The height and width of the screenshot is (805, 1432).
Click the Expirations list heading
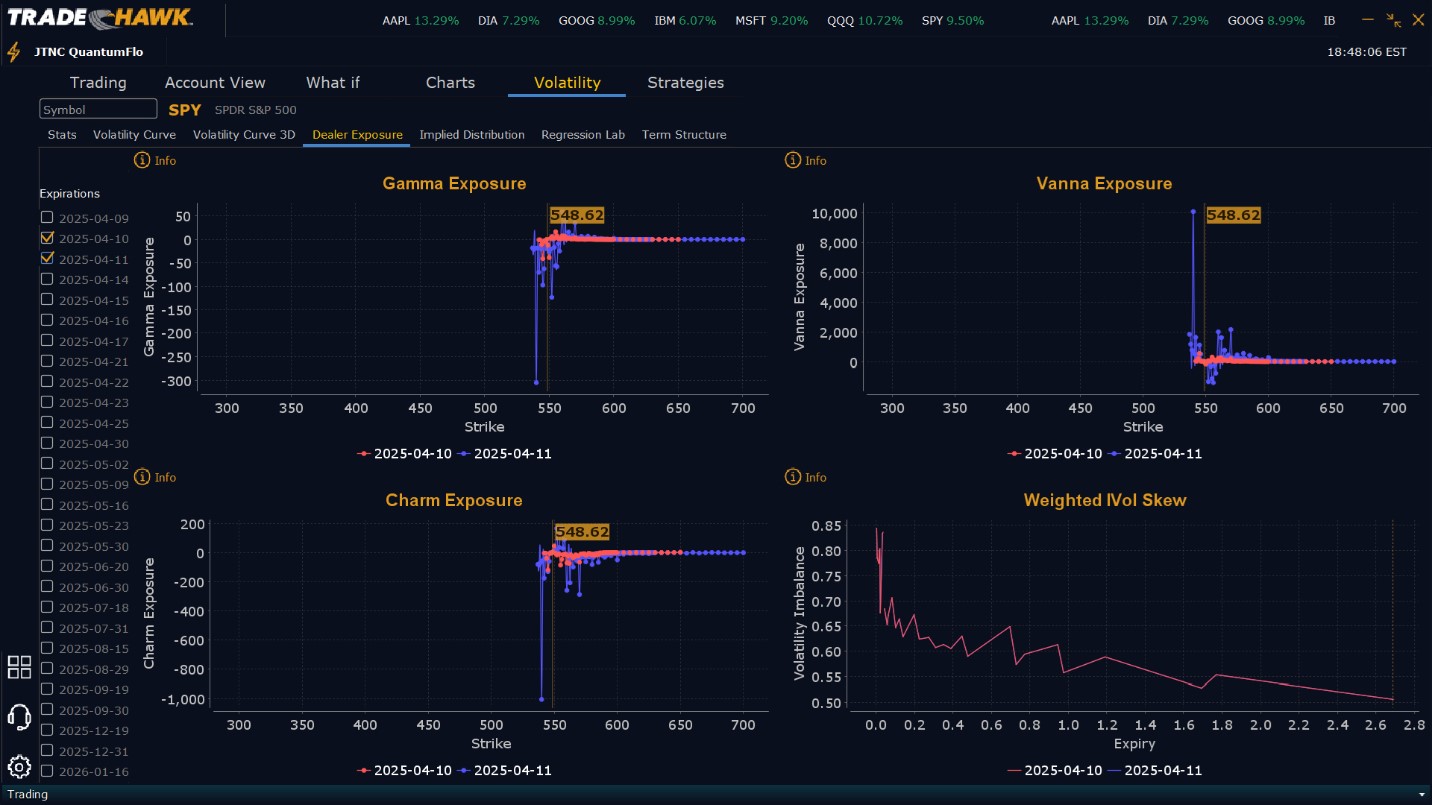coord(70,194)
